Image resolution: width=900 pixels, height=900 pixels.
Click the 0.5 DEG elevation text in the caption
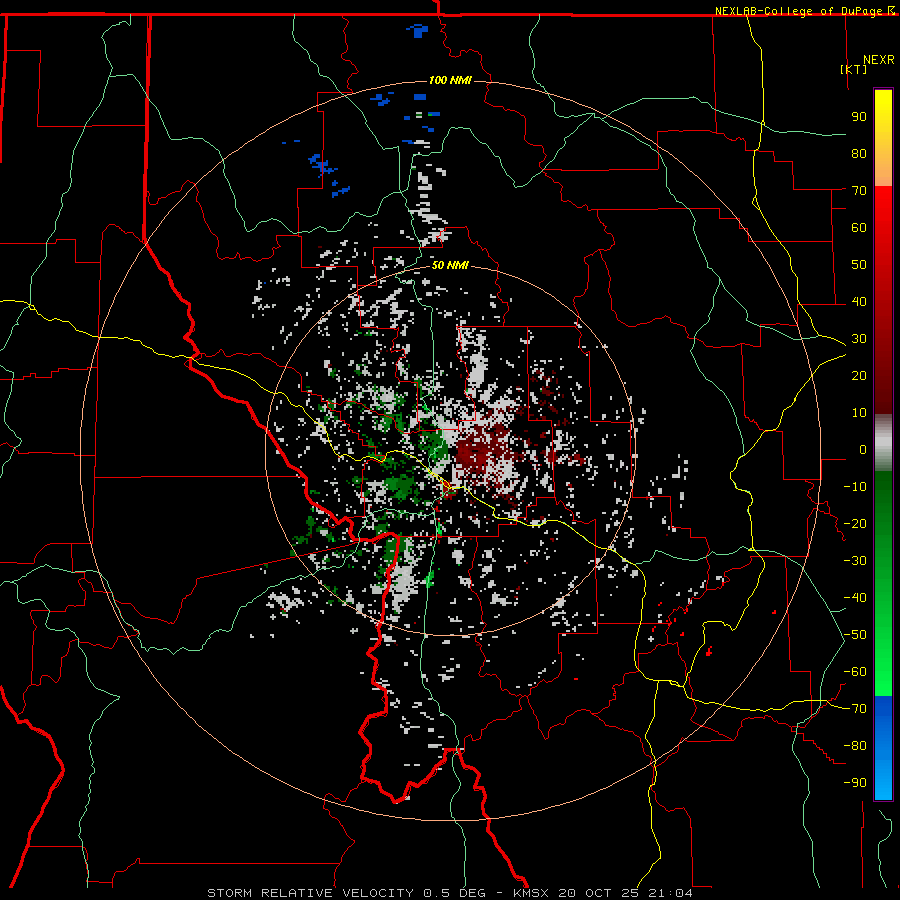pyautogui.click(x=454, y=893)
